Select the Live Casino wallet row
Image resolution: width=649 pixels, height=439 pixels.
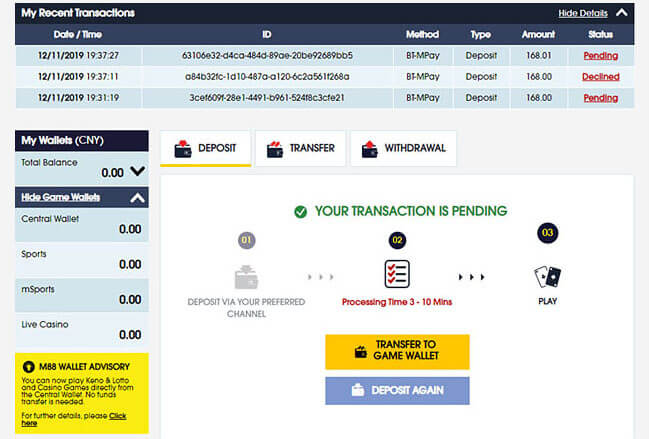click(82, 332)
